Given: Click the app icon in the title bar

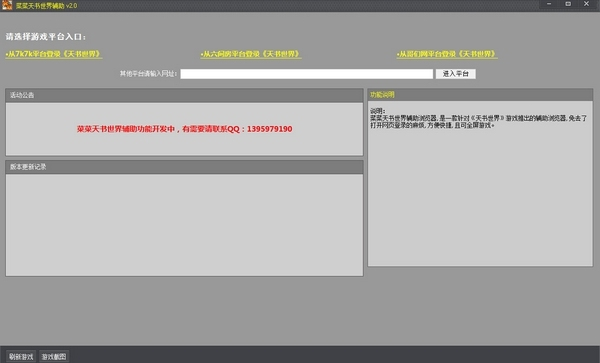Looking at the screenshot, I should point(7,5).
